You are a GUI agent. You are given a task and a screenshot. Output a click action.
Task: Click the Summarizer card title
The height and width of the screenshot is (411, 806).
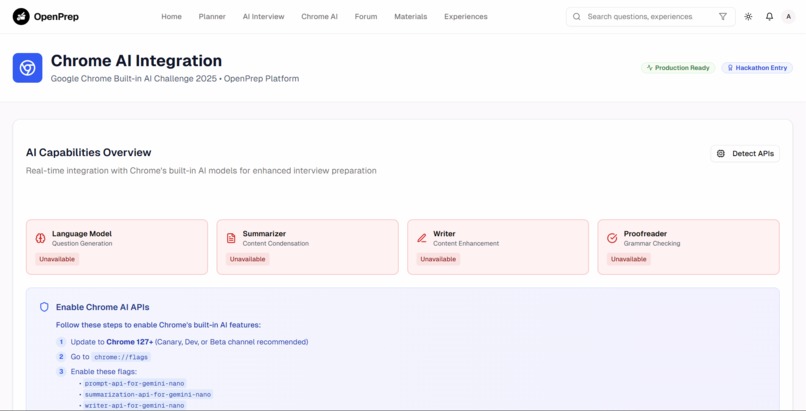[264, 234]
